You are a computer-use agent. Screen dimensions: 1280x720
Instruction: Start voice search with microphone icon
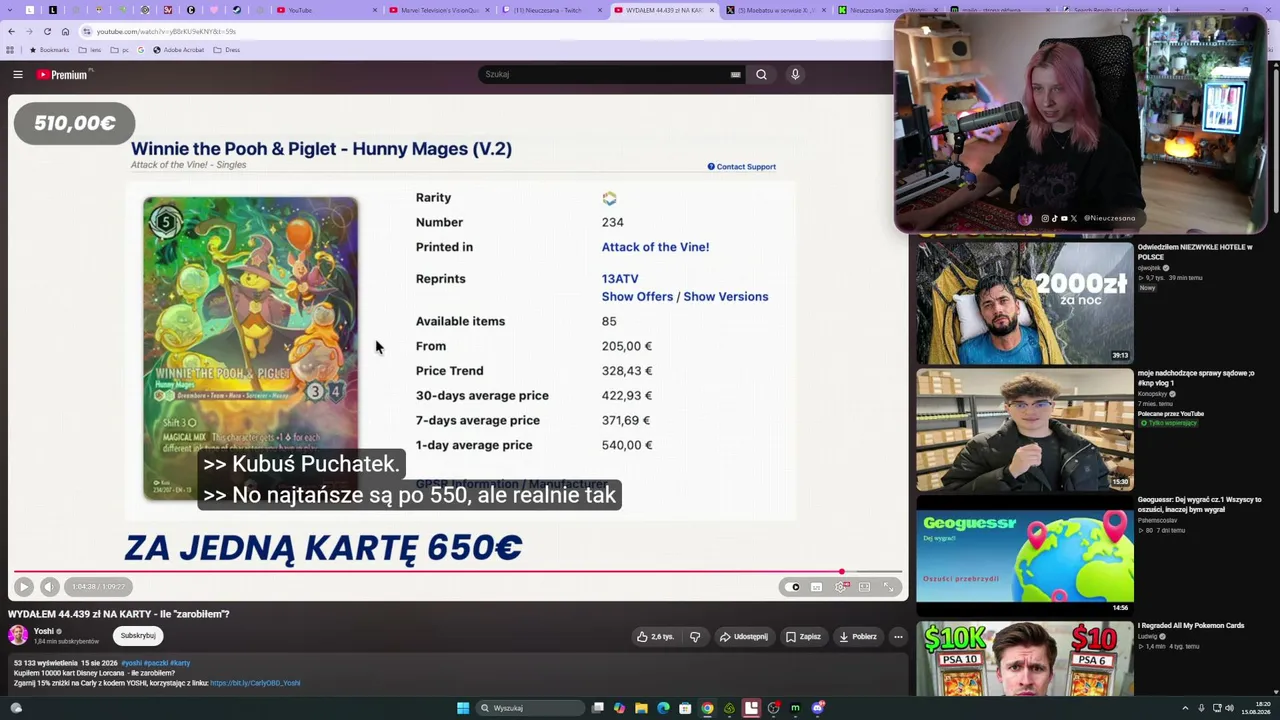pos(795,74)
